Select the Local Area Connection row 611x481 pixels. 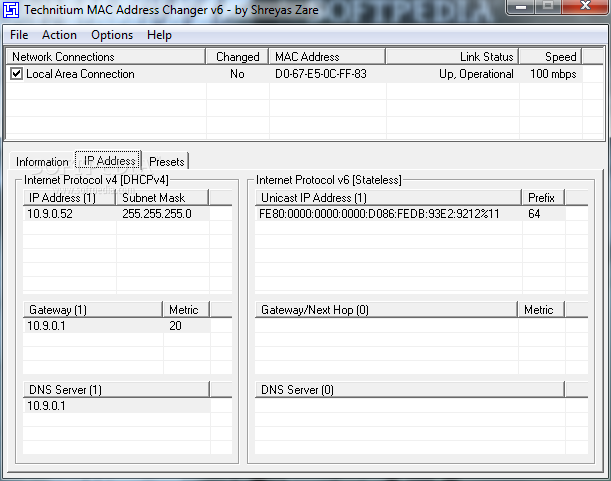click(x=295, y=74)
